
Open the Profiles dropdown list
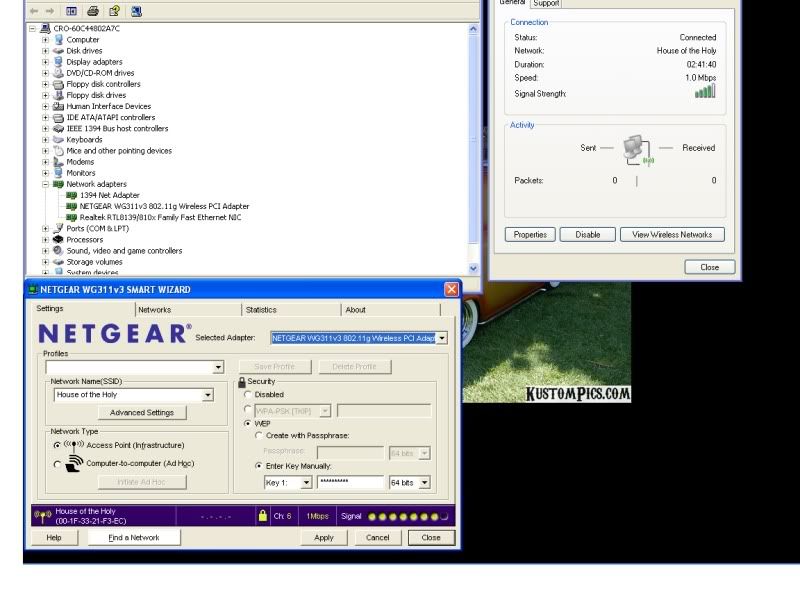[218, 367]
